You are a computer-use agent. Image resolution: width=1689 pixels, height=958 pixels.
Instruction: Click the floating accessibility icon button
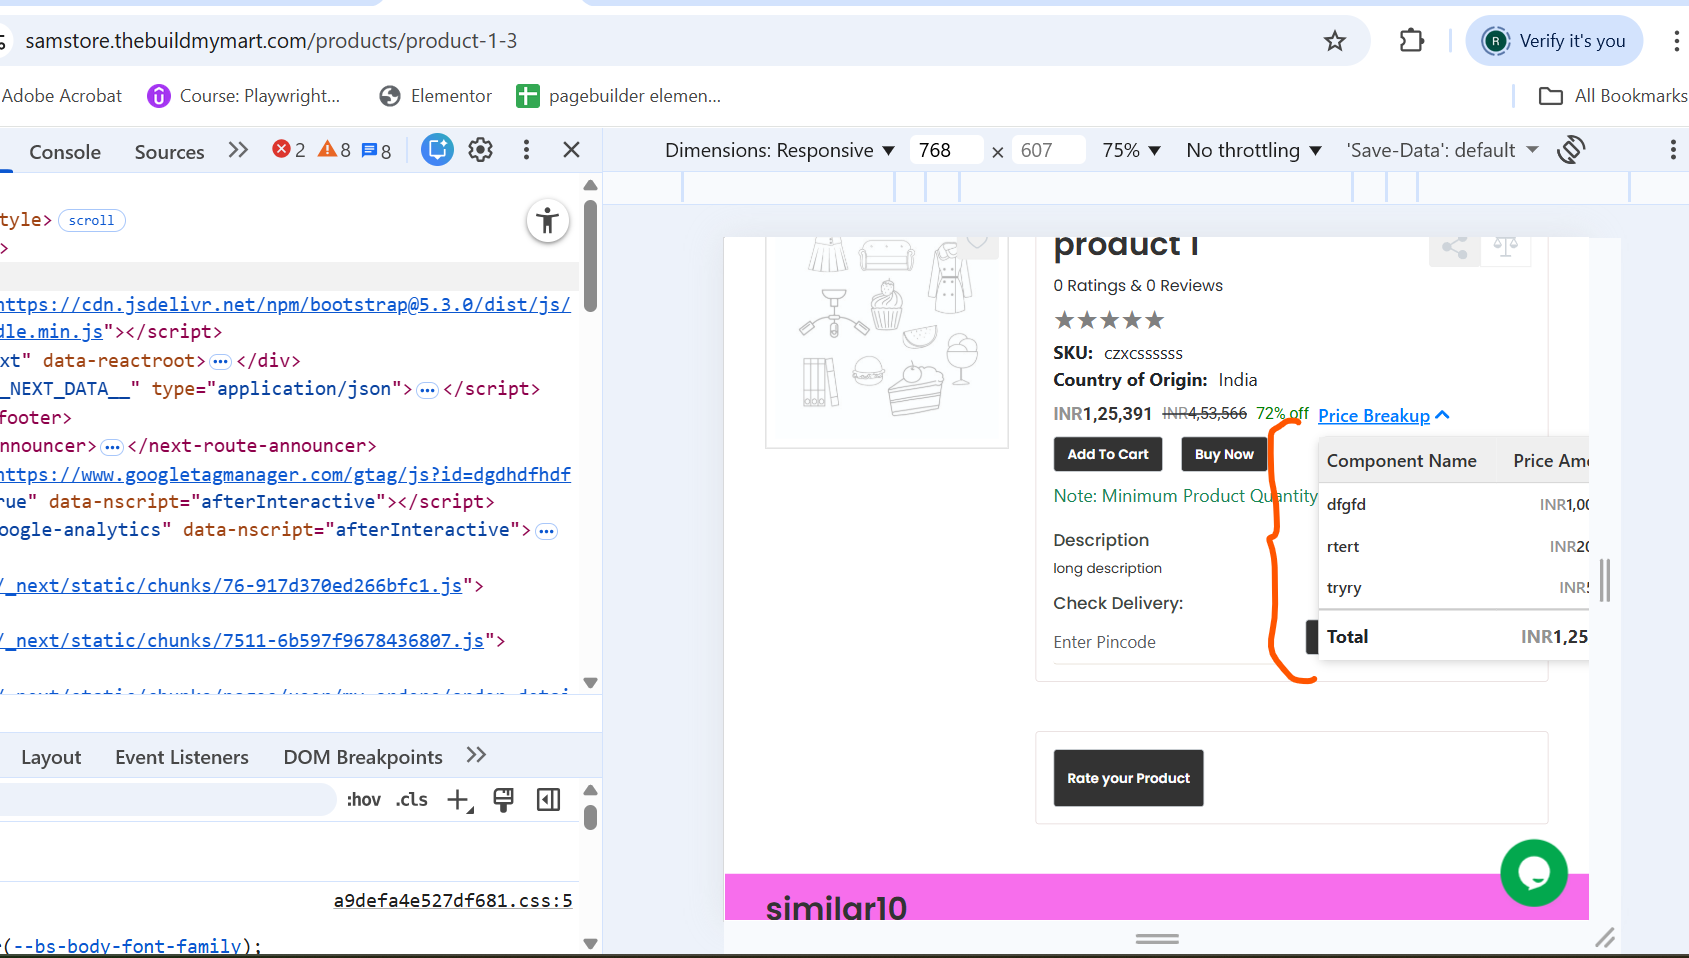[x=548, y=221]
